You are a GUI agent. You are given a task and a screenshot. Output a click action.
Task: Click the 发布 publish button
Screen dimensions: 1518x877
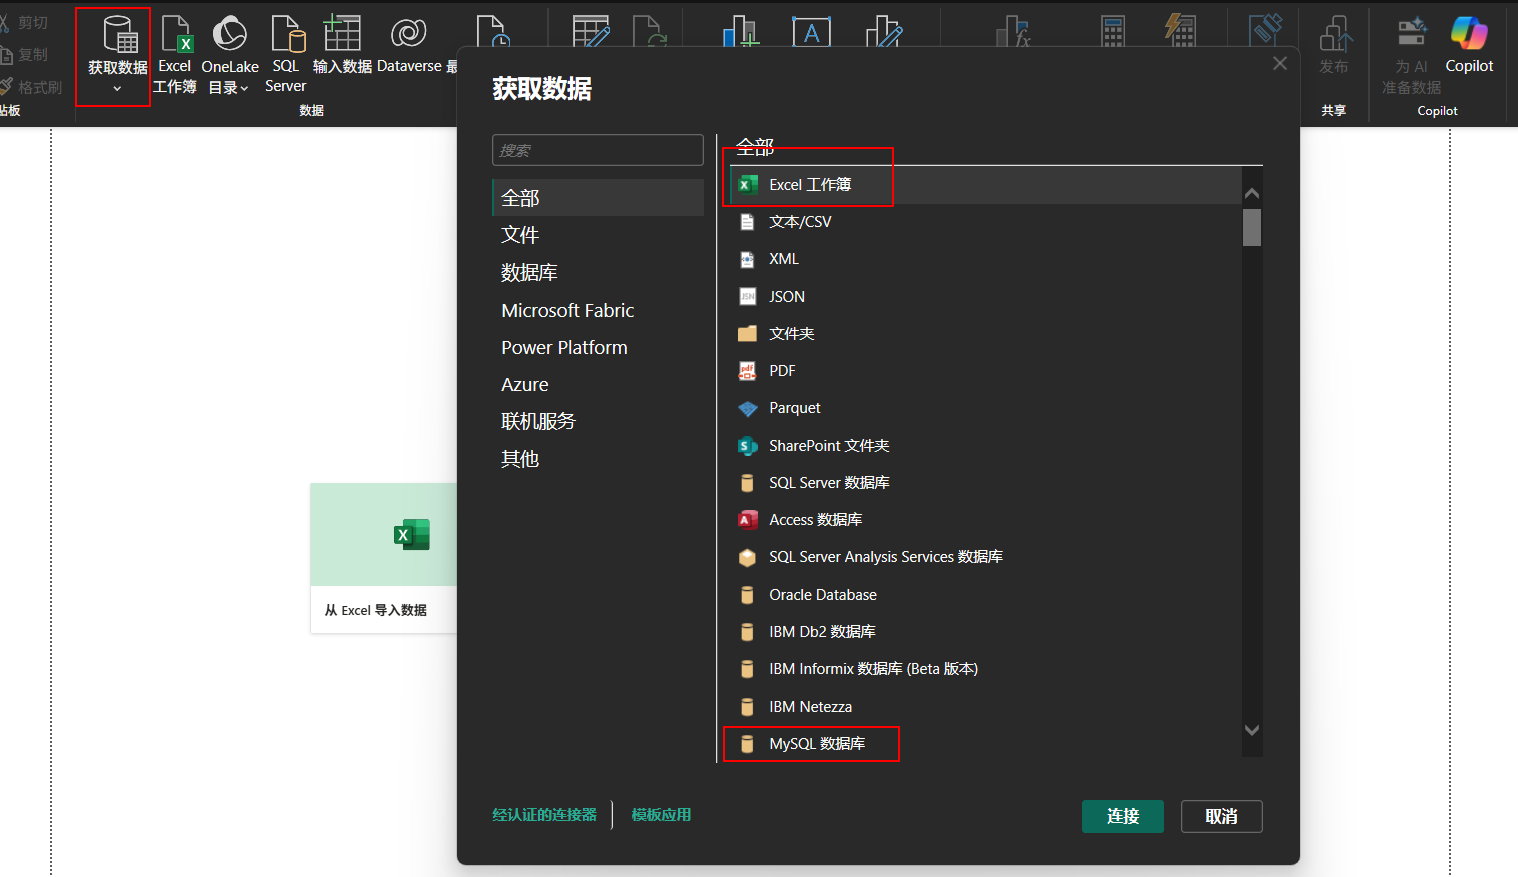[1334, 46]
